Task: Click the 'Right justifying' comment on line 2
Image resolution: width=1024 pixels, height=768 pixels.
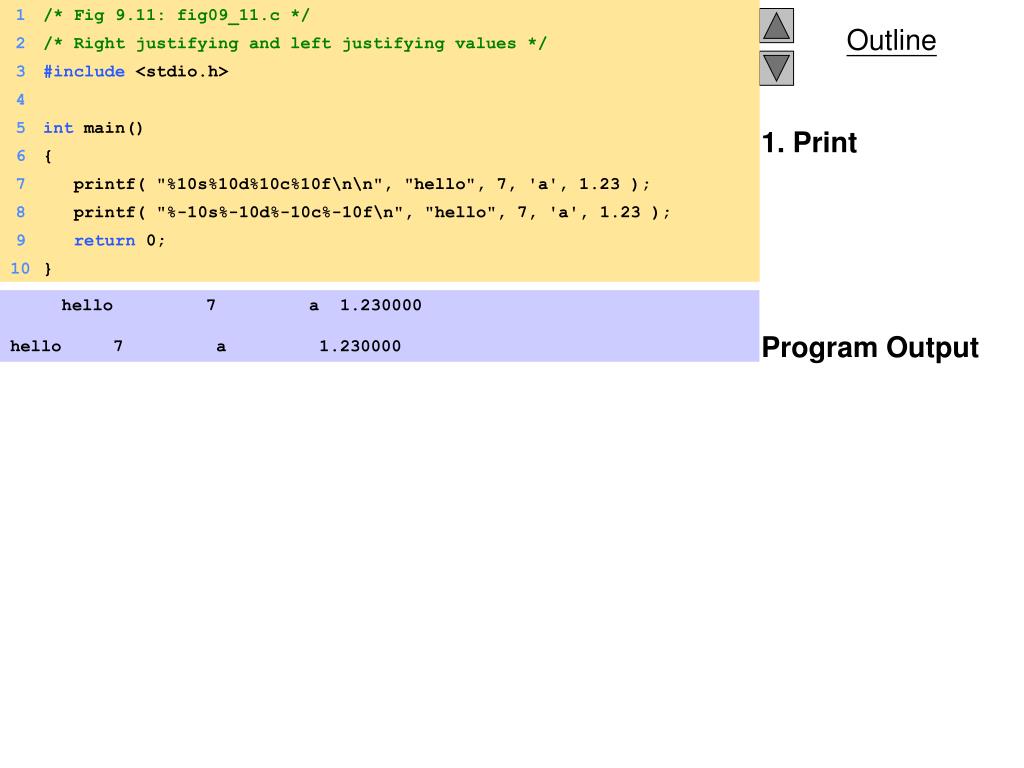Action: click(x=295, y=43)
